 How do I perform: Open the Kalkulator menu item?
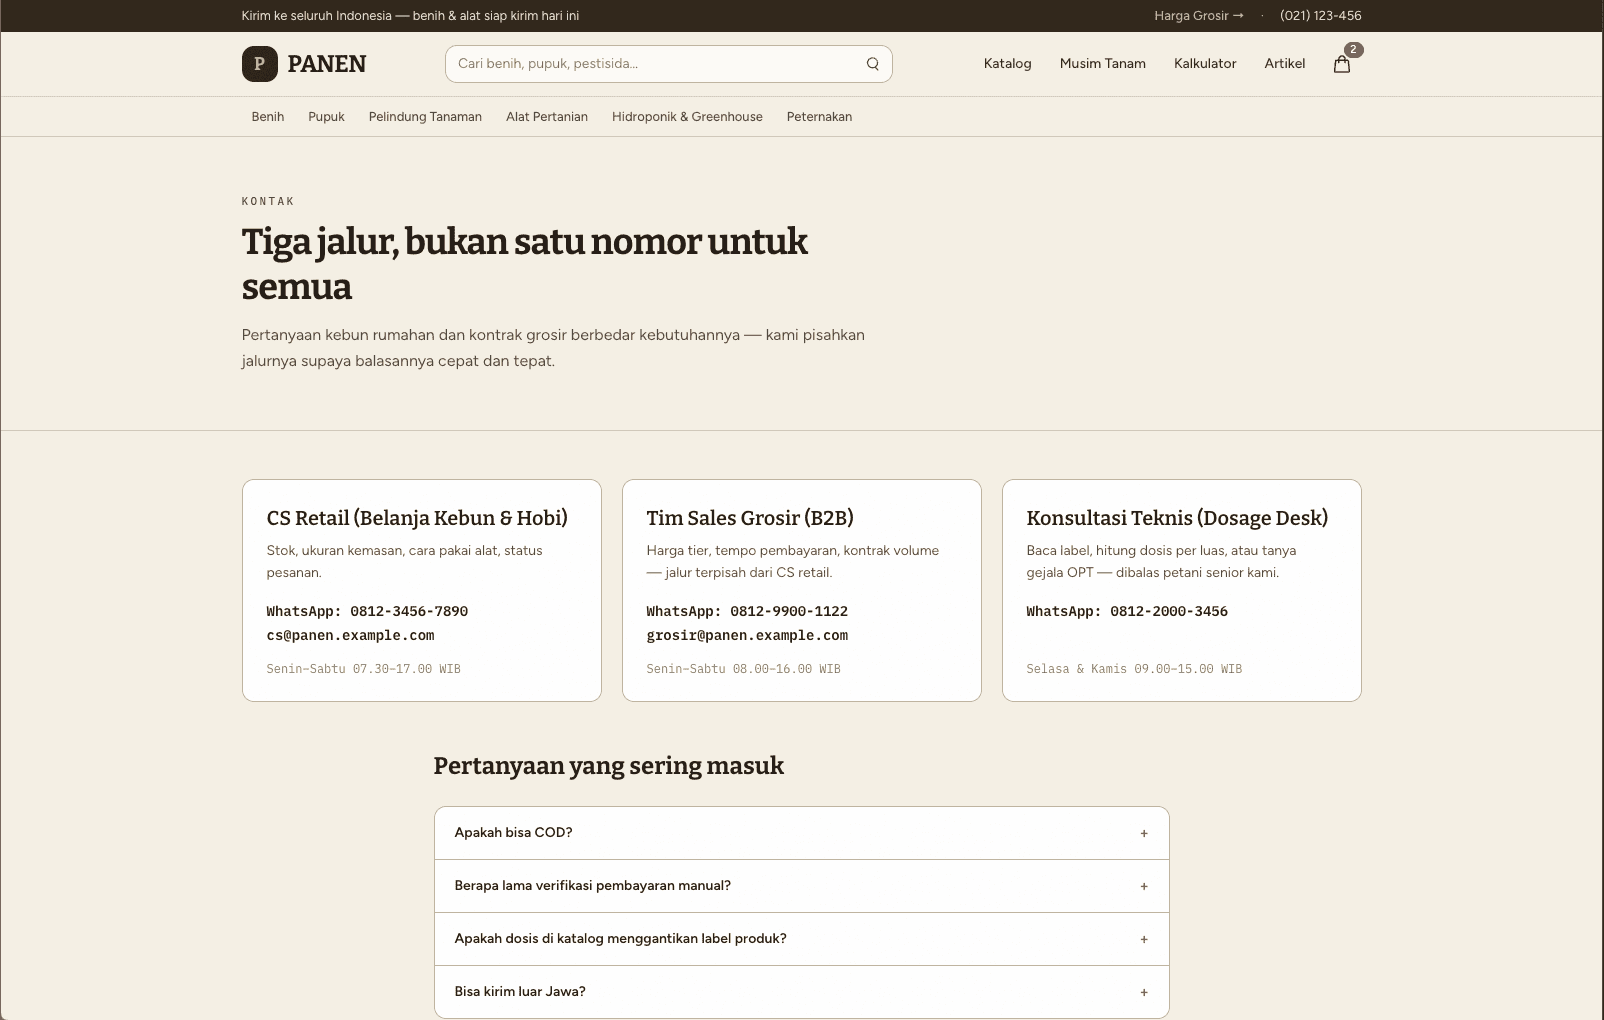1205,63
